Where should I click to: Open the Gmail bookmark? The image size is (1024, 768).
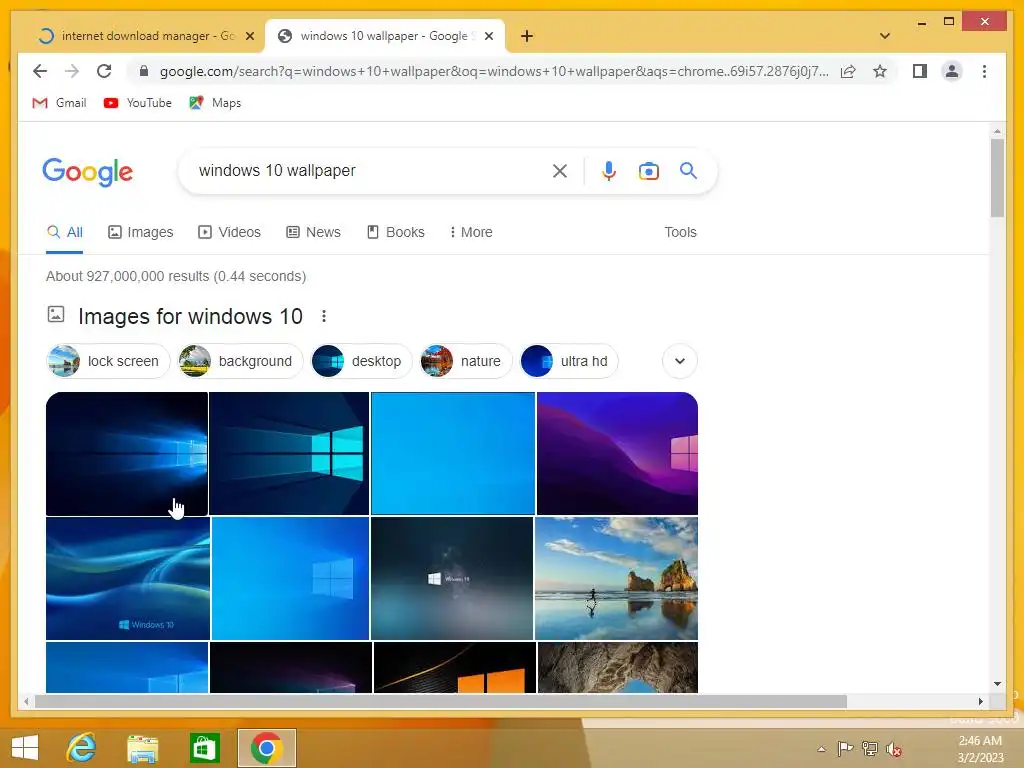tap(59, 103)
